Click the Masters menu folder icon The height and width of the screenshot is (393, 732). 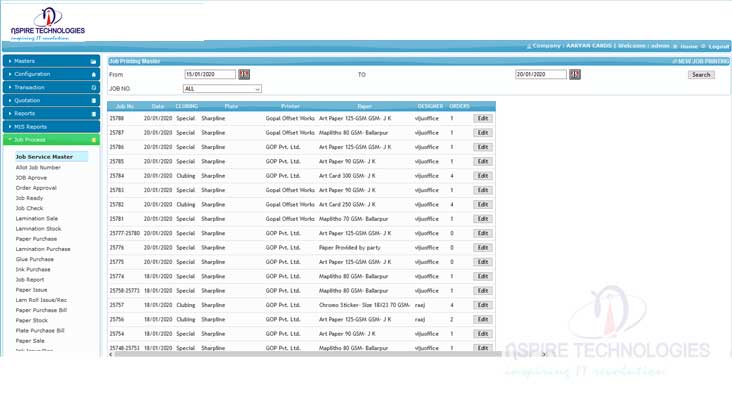(x=93, y=61)
